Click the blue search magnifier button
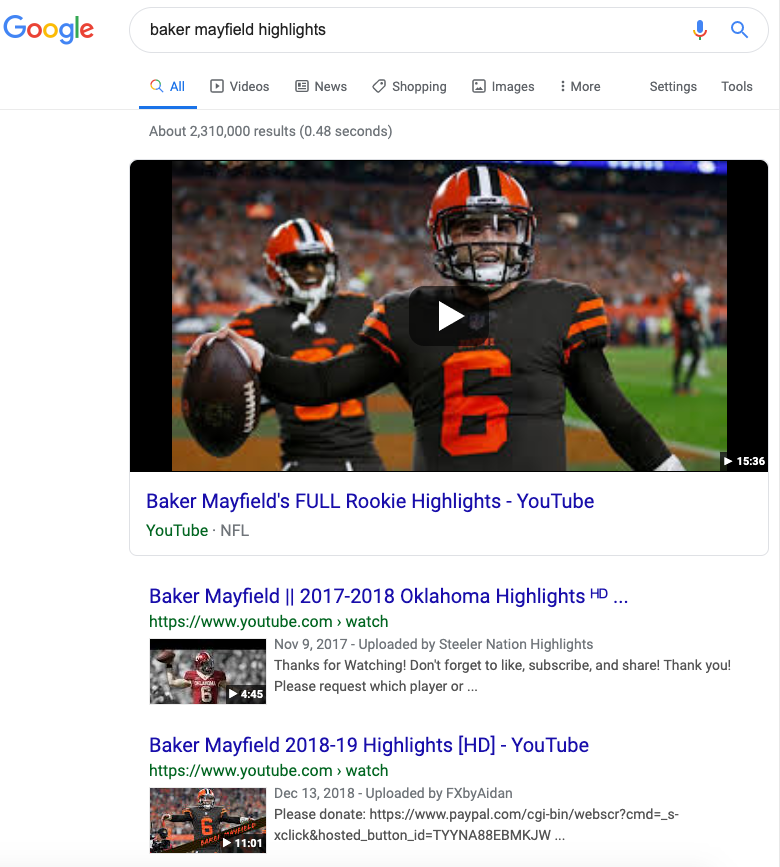Image resolution: width=780 pixels, height=867 pixels. point(739,30)
